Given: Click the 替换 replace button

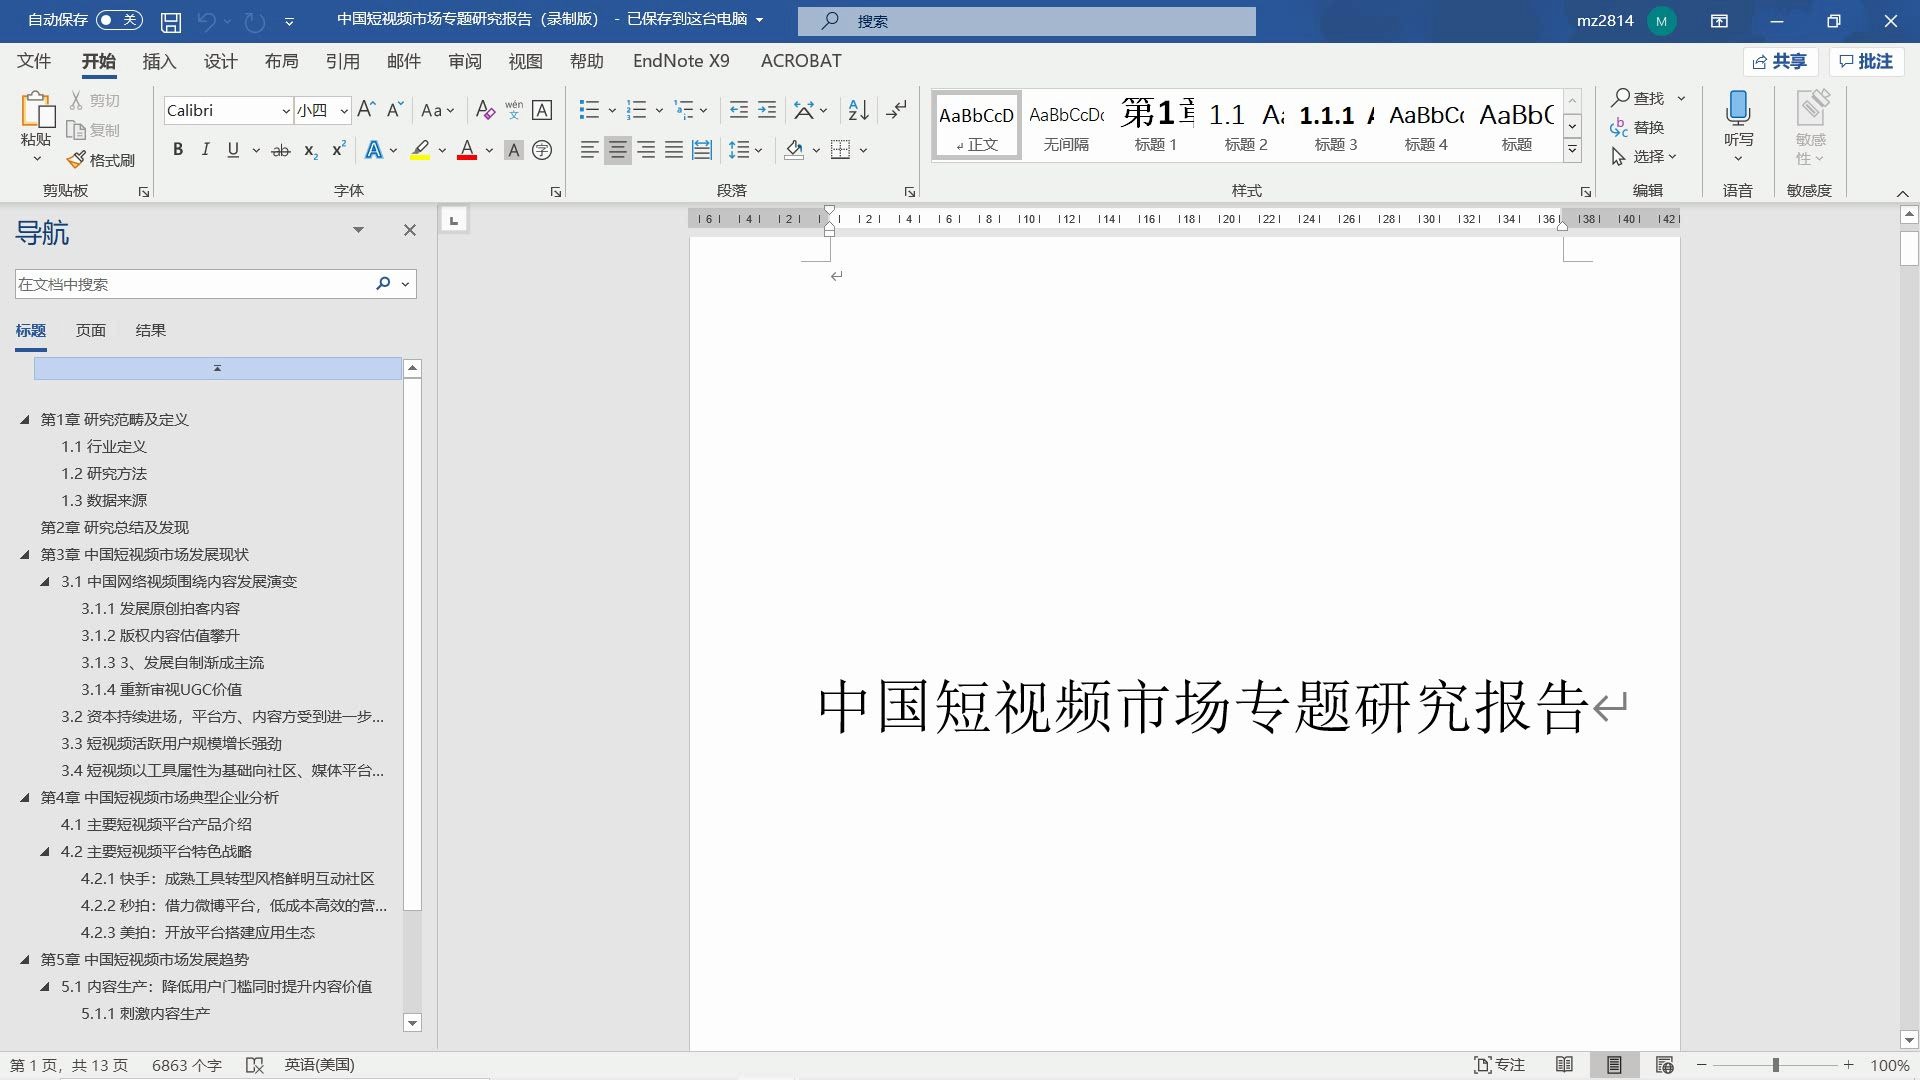Looking at the screenshot, I should tap(1637, 127).
